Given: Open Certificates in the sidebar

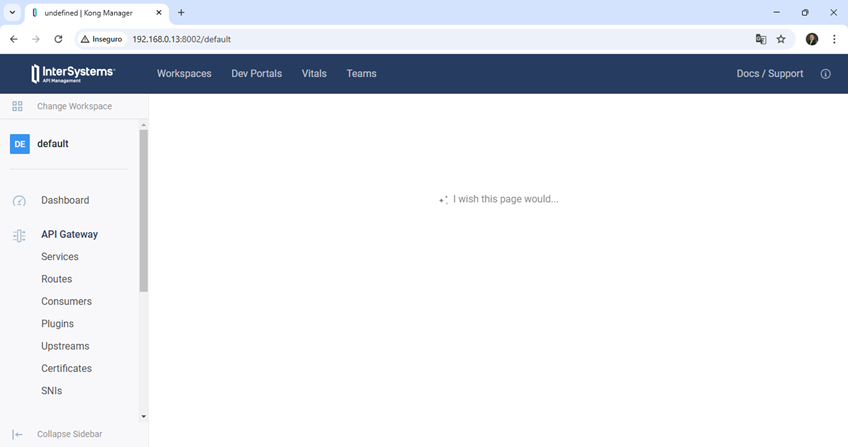Looking at the screenshot, I should click(x=67, y=369).
